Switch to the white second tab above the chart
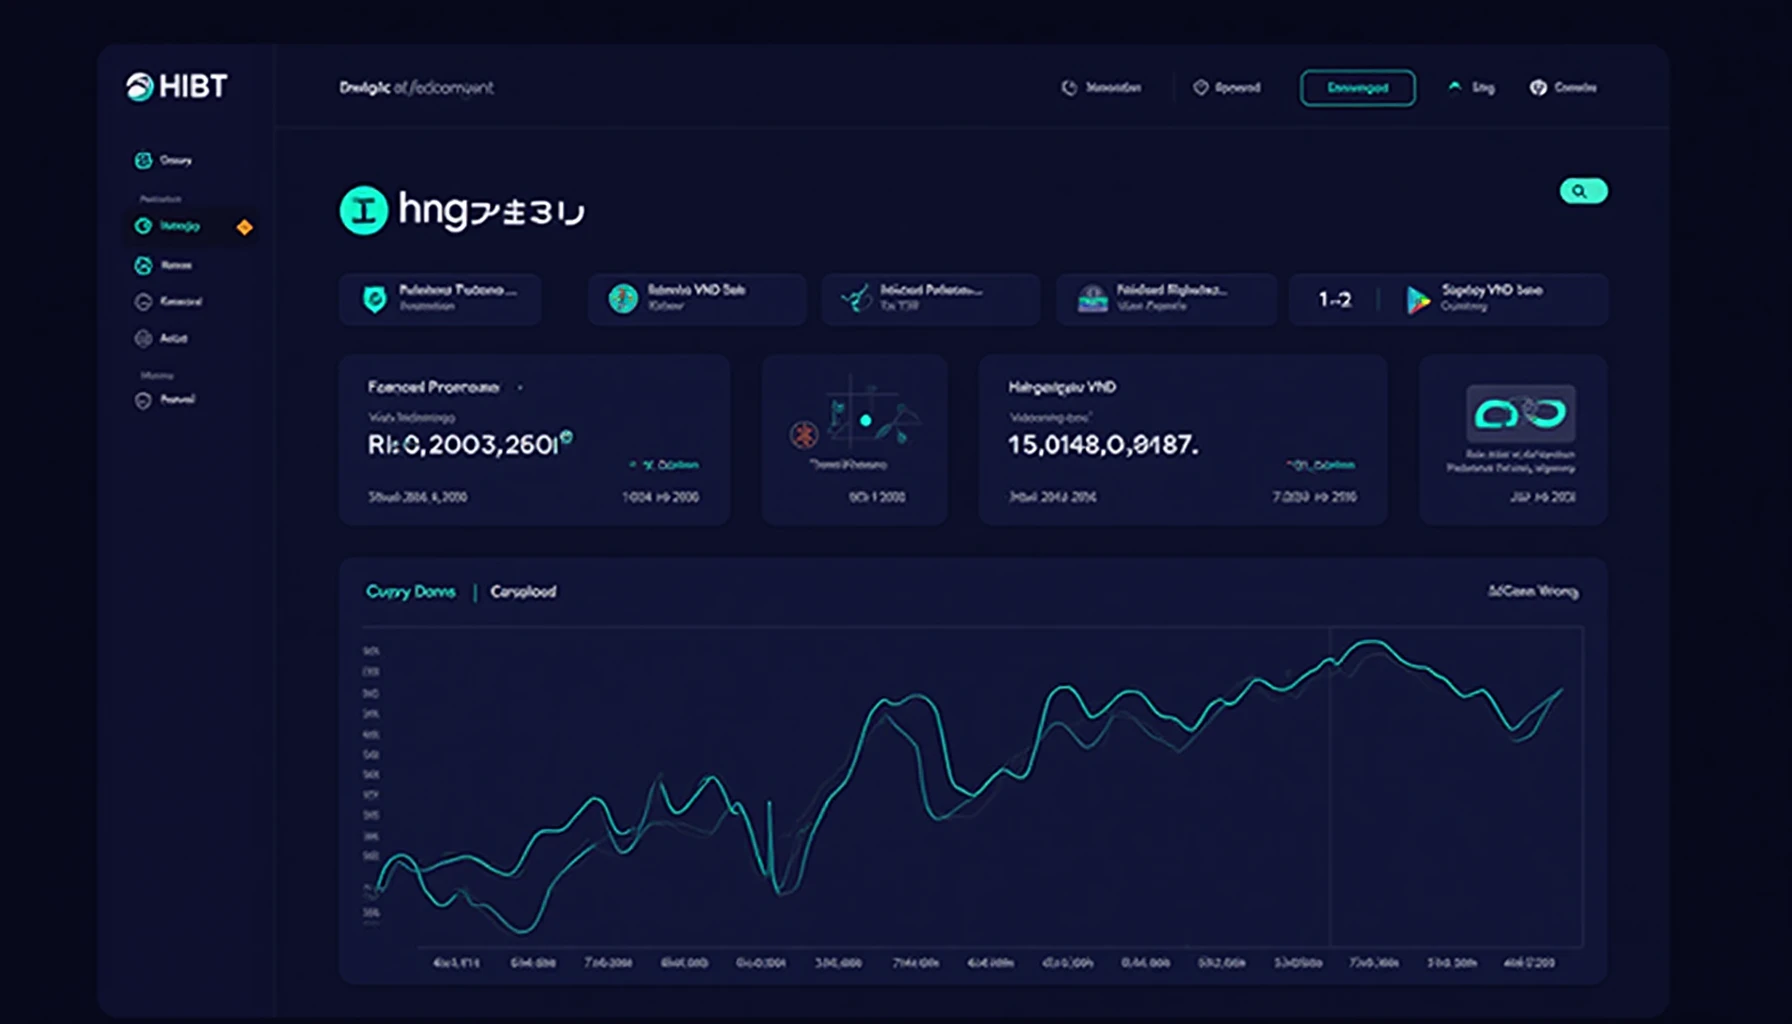1792x1024 pixels. [523, 592]
